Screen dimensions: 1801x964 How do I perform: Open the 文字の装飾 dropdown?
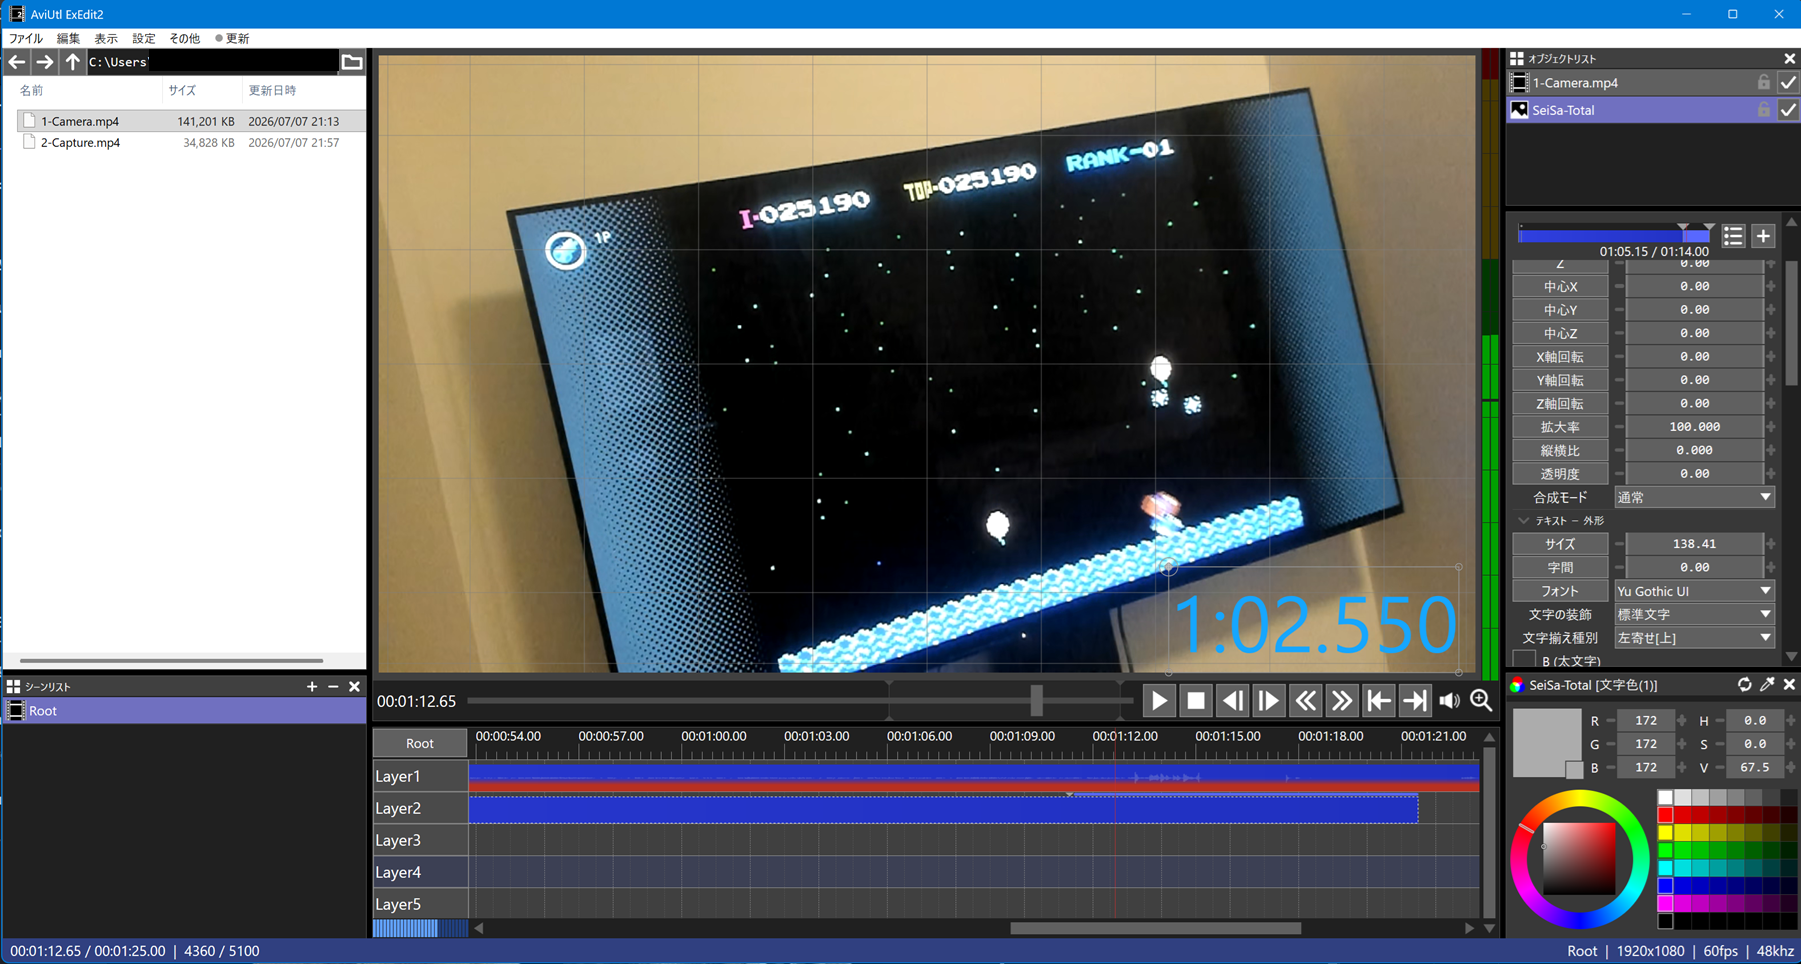(x=1694, y=614)
